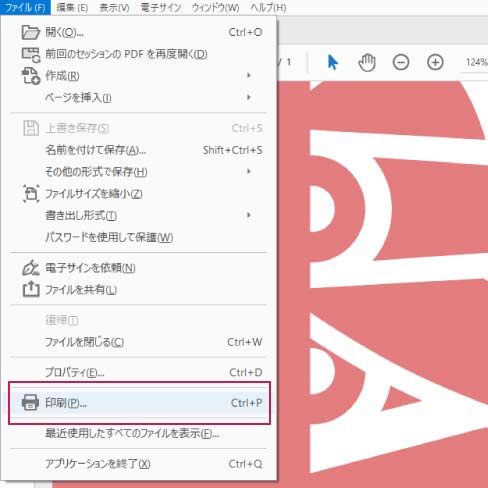The image size is (488, 488).
Task: Click the 電子サインを依頼 pen icon
Action: 30,268
